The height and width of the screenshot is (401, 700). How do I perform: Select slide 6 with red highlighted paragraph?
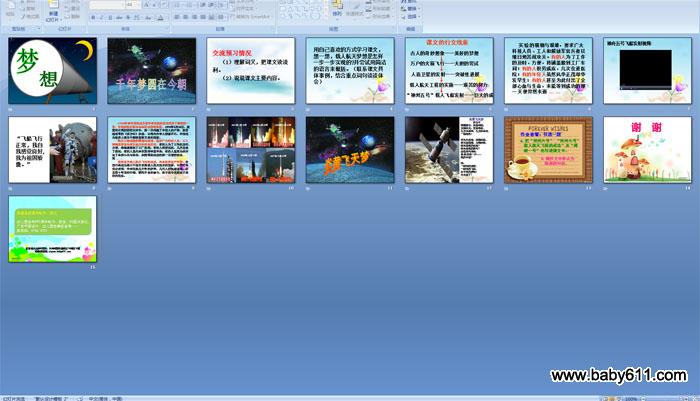548,71
